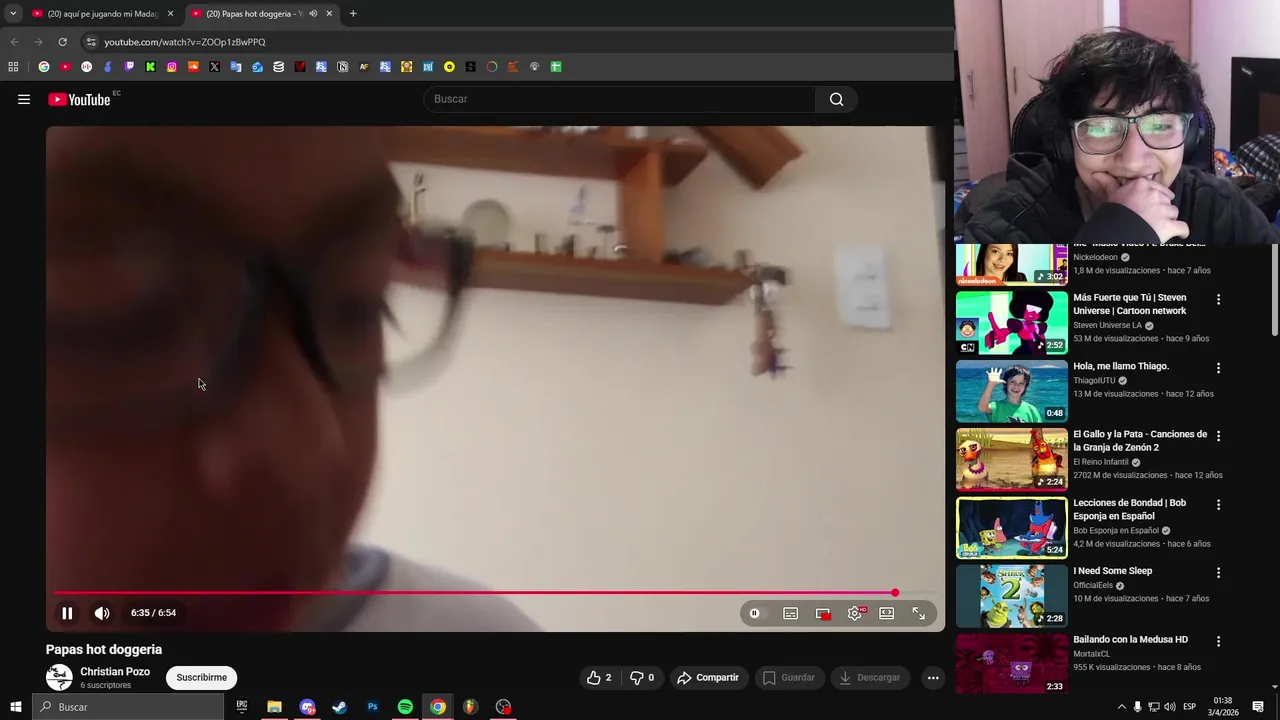Open the Kick bookmark
The image size is (1280, 720).
click(x=150, y=67)
